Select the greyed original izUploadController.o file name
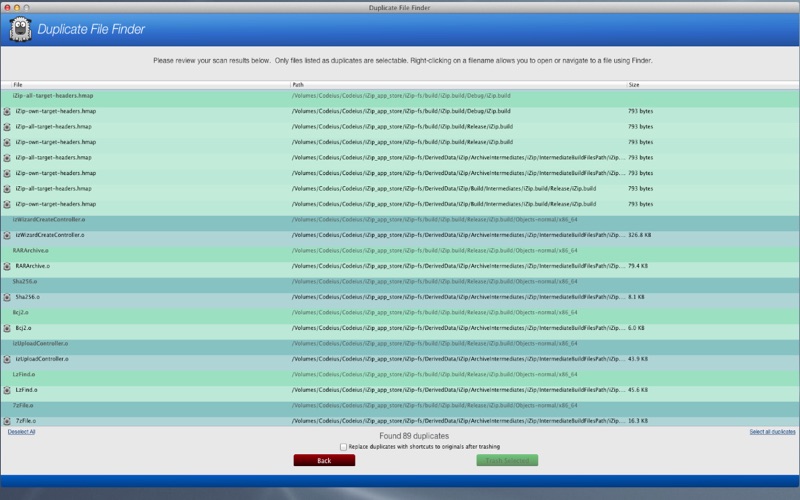This screenshot has height=500, width=800. (x=40, y=343)
